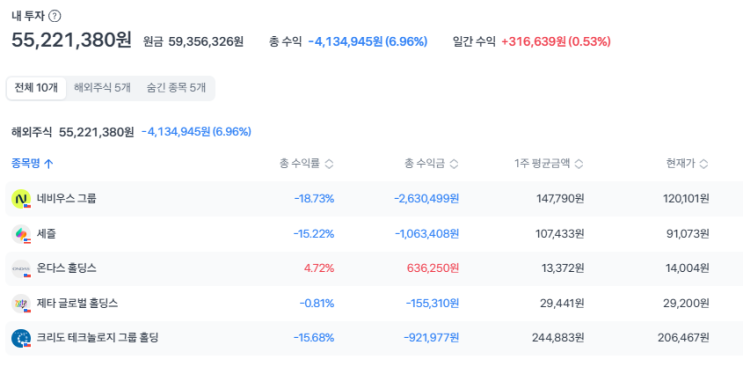Screen dimensions: 743x367
Task: Click the 14,004원 current price
Action: tap(688, 269)
